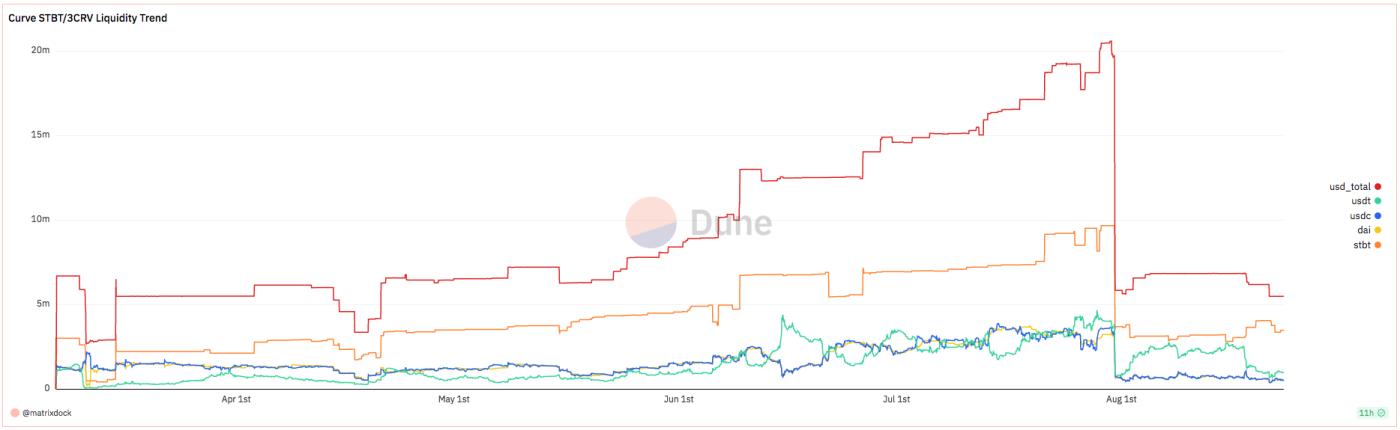Click the green checkmark status icon
Image resolution: width=1400 pixels, height=430 pixels.
point(1381,412)
